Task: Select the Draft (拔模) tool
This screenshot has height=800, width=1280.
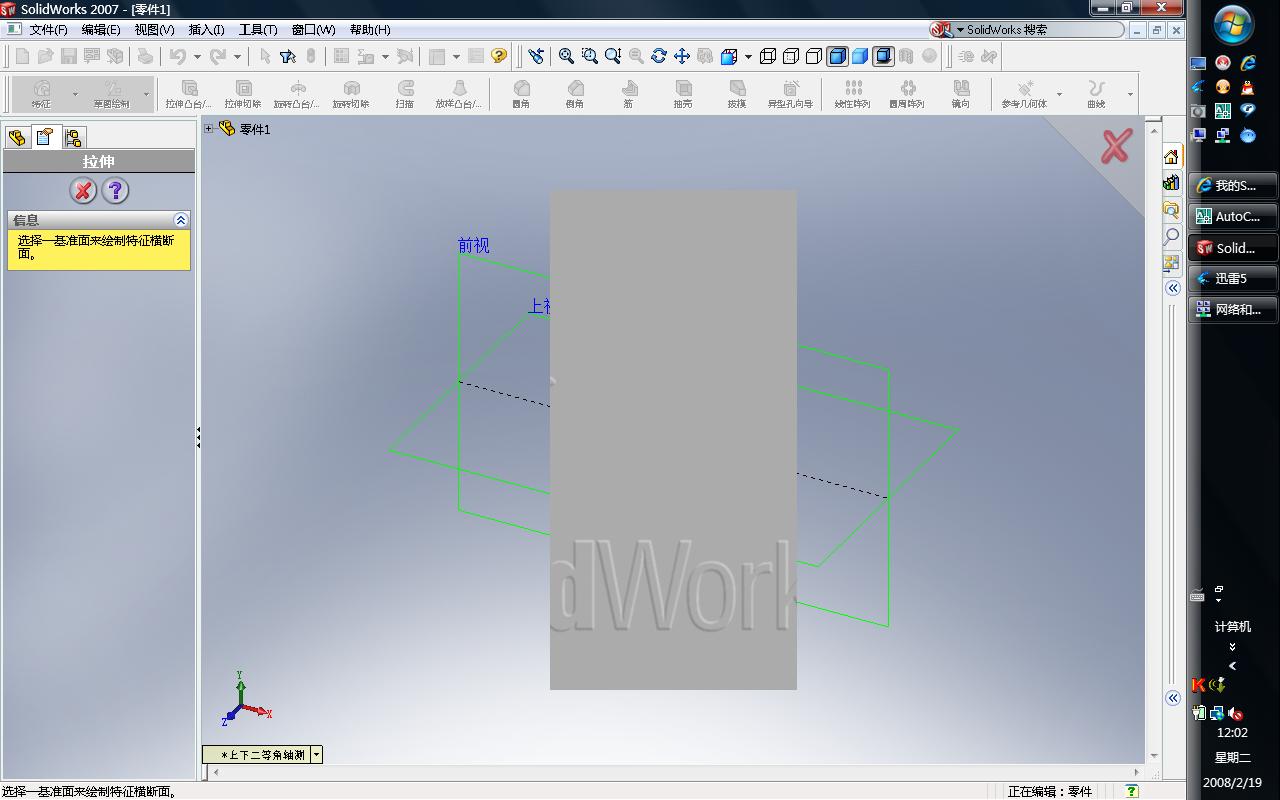Action: coord(737,94)
